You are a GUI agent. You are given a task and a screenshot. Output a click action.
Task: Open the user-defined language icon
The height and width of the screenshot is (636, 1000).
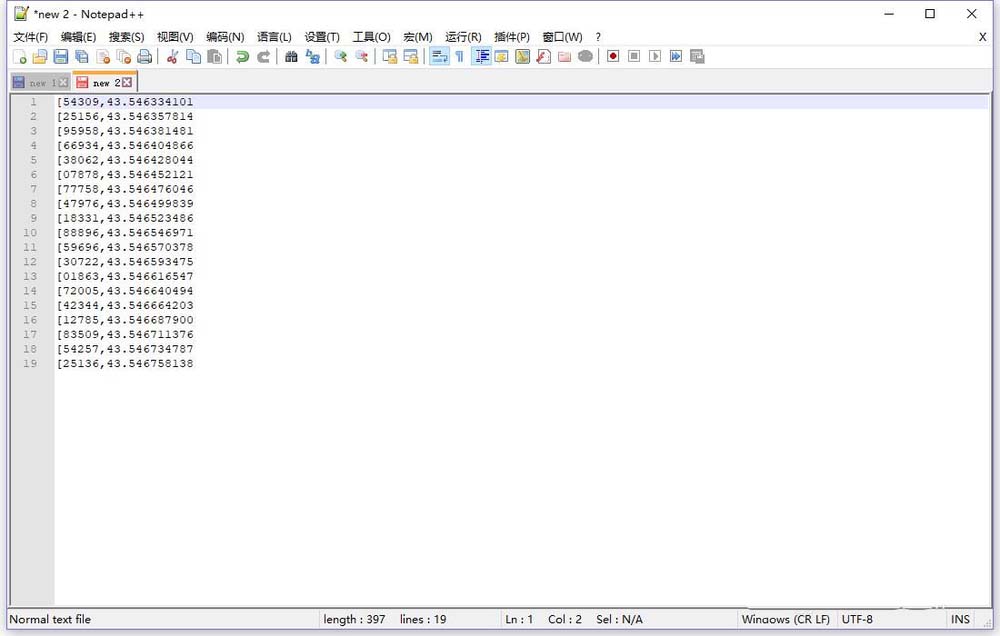(502, 57)
